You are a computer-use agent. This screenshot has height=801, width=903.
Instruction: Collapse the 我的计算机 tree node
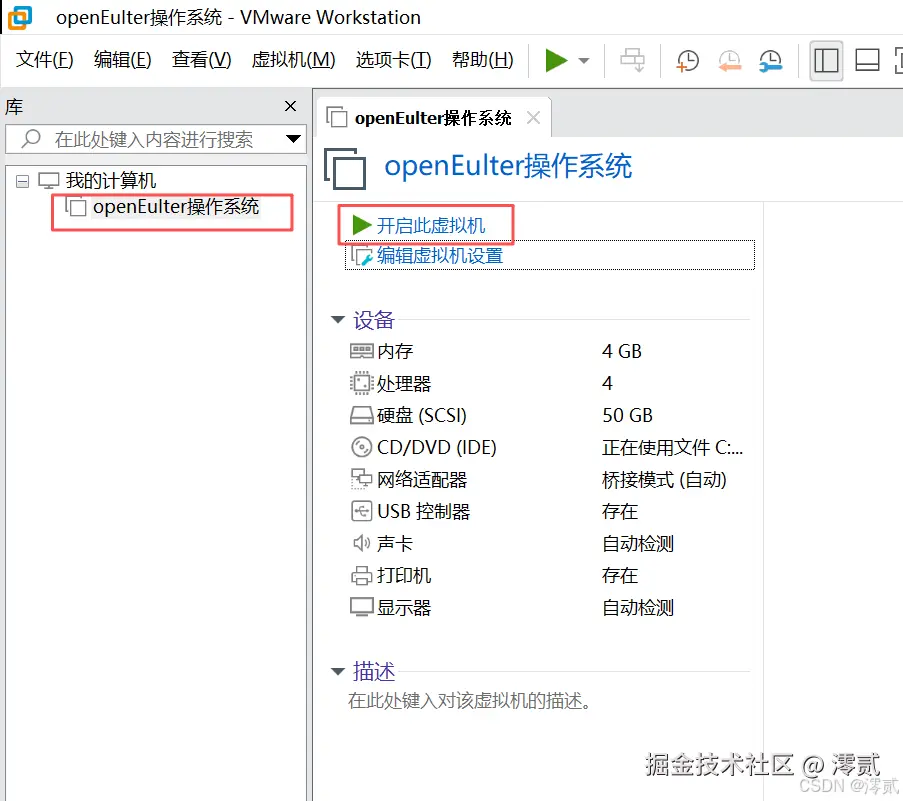[22, 181]
